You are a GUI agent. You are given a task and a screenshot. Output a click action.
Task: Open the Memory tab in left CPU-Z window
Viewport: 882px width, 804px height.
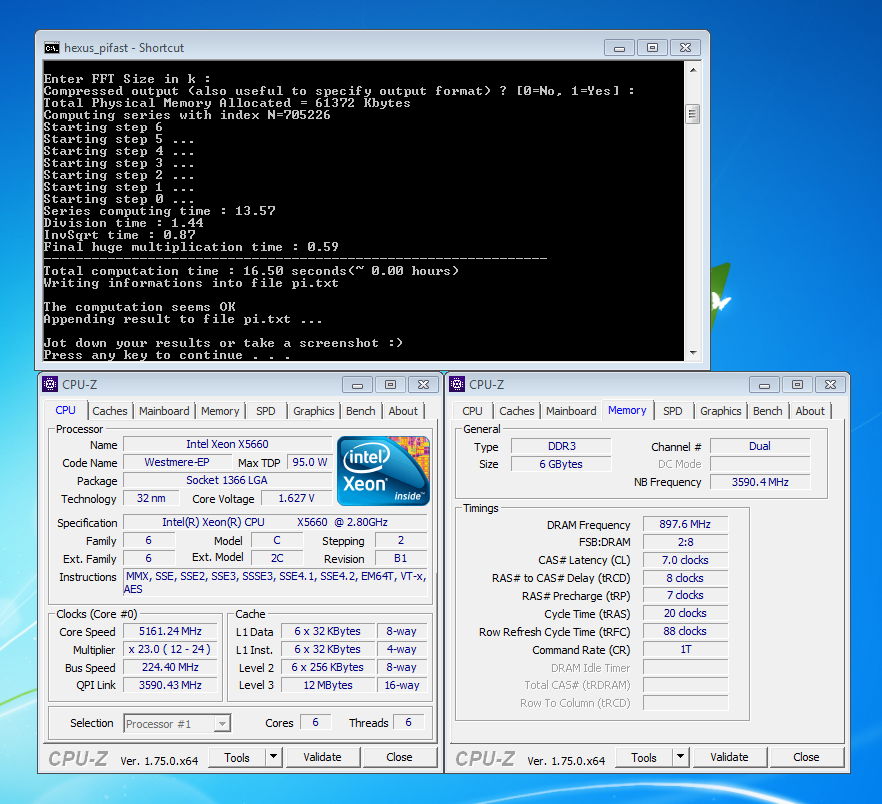[220, 411]
